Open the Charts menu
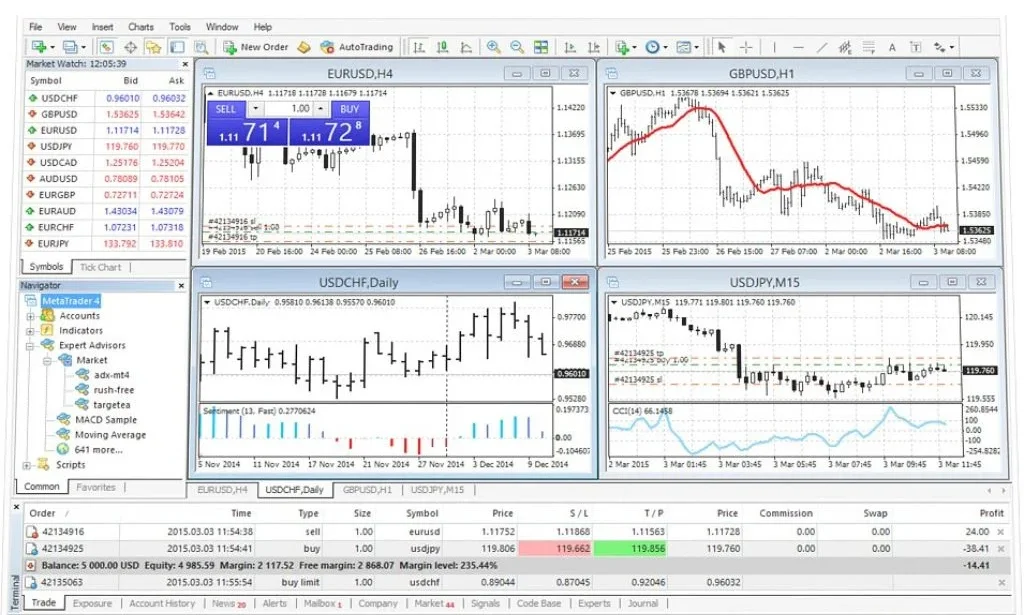Screen dimensions: 1024x615 click(x=141, y=27)
